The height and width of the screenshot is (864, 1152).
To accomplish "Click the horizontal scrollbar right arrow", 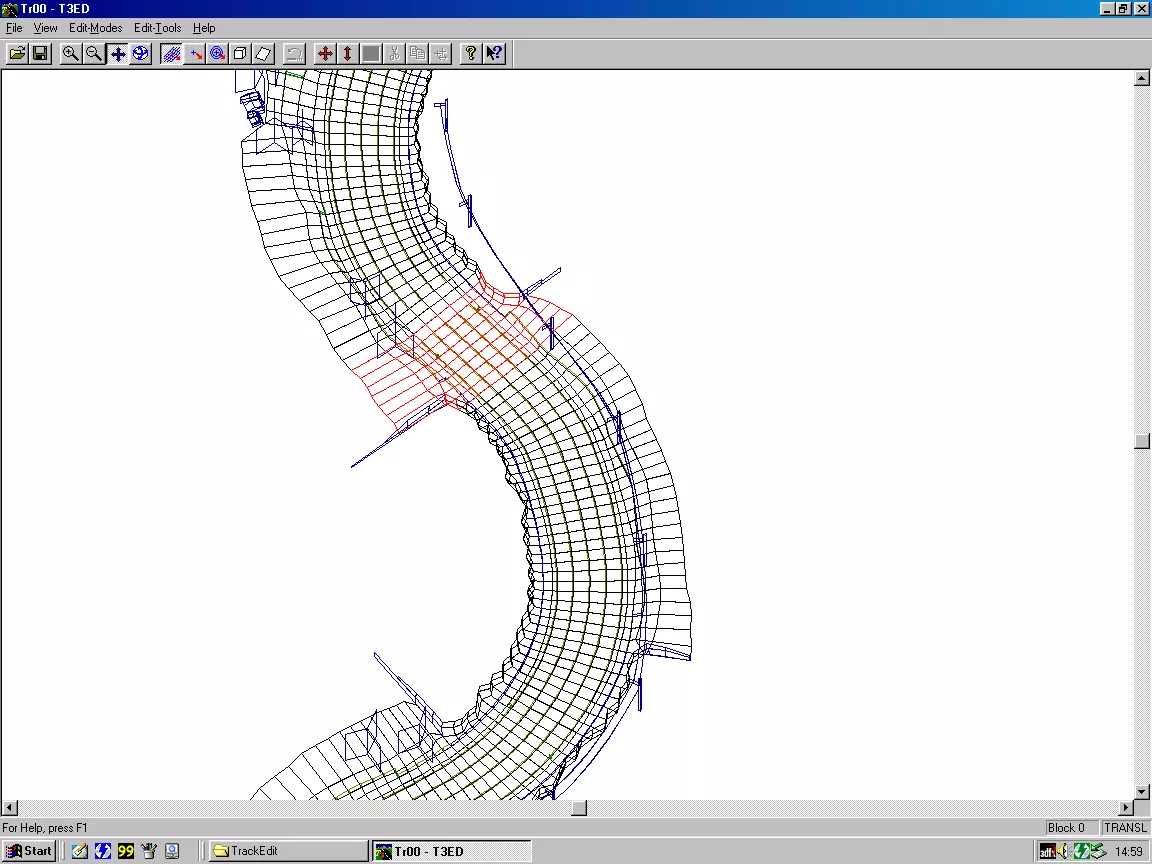I will (x=1126, y=807).
